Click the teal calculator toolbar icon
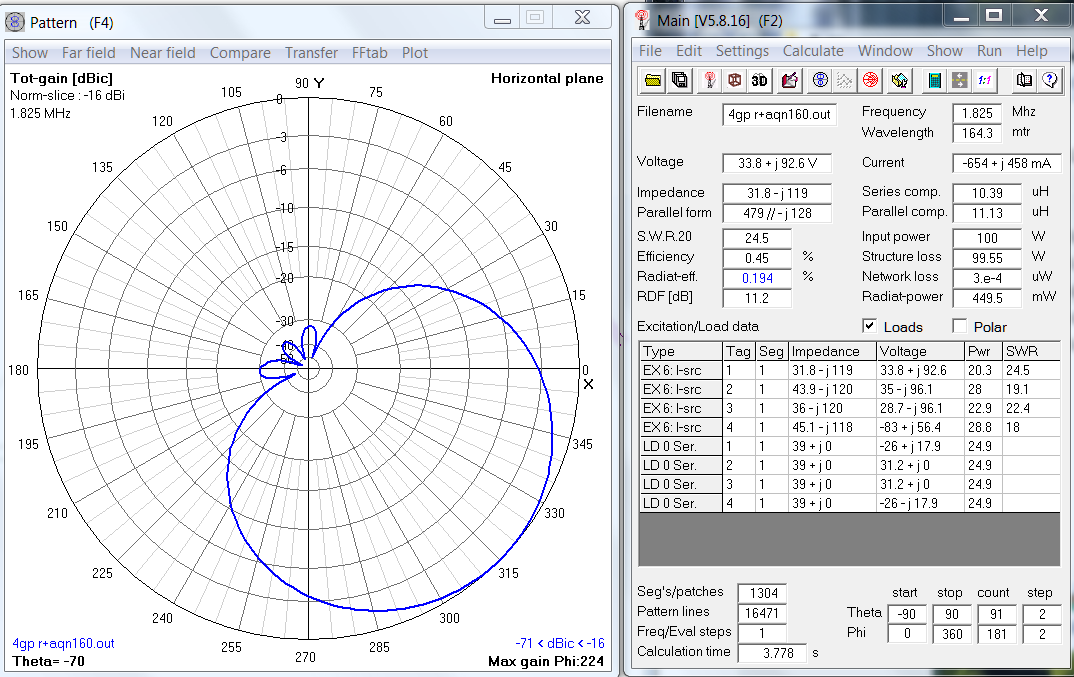 [x=934, y=80]
